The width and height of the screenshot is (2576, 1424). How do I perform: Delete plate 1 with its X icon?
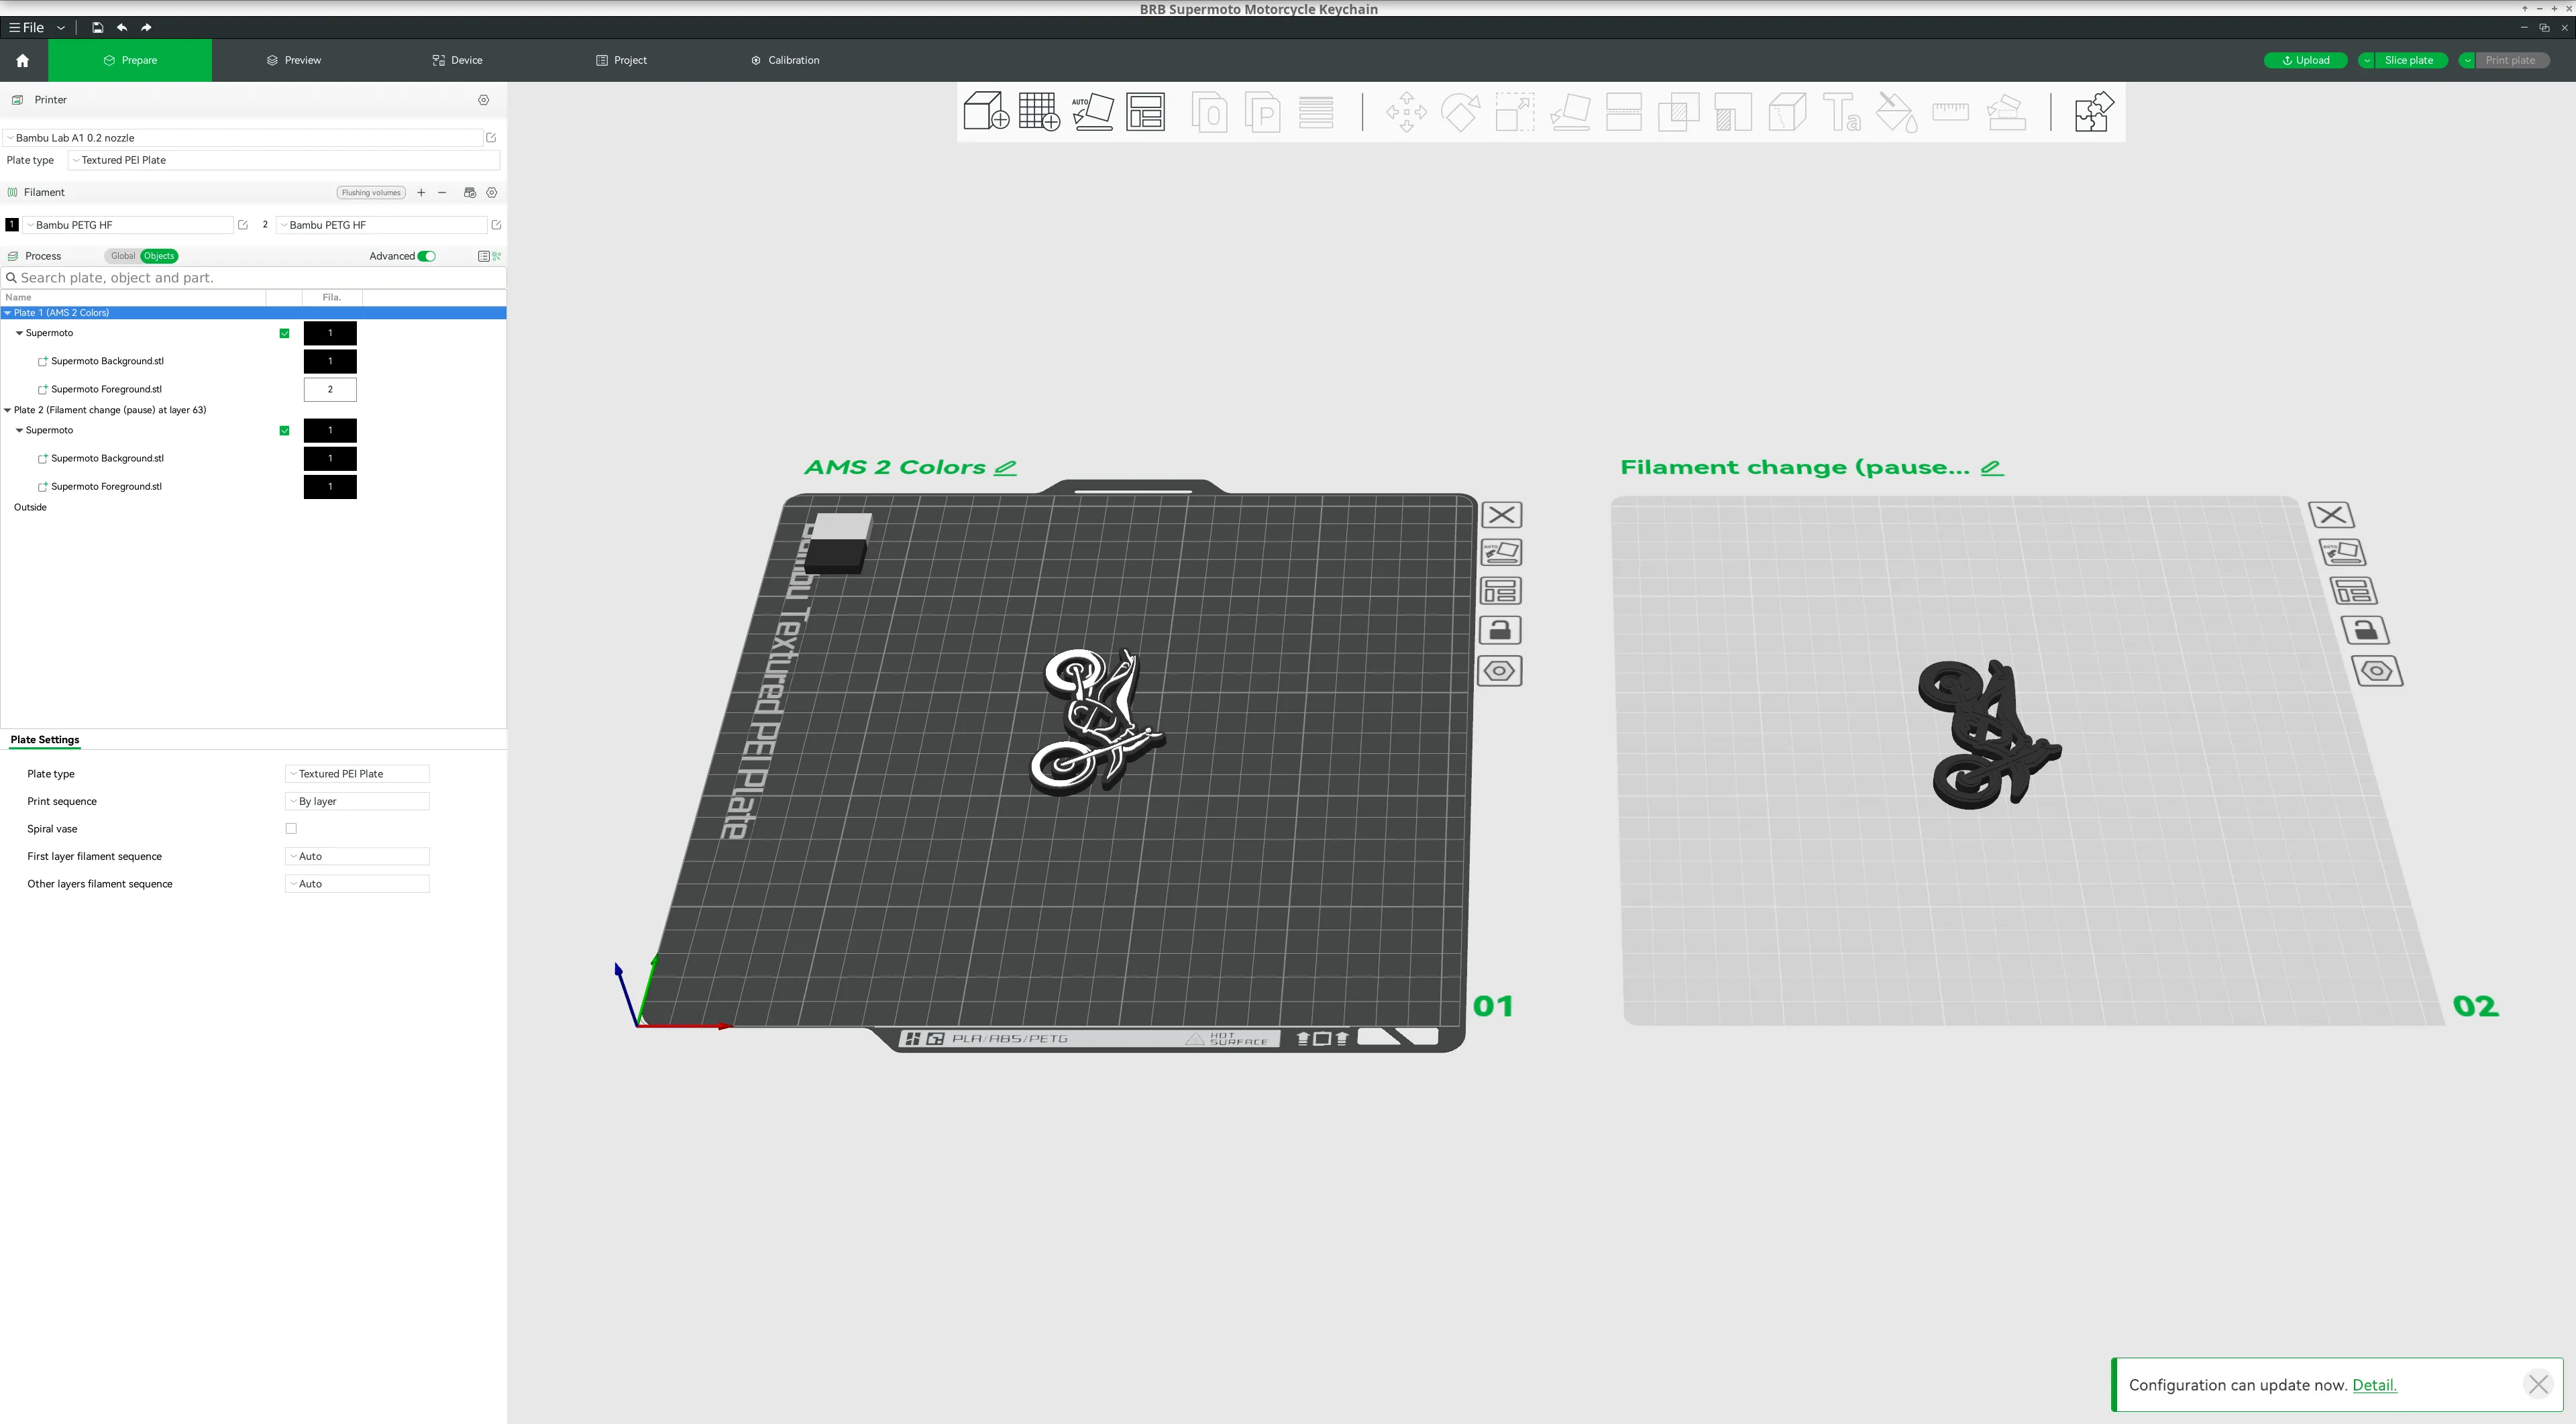pyautogui.click(x=1501, y=514)
